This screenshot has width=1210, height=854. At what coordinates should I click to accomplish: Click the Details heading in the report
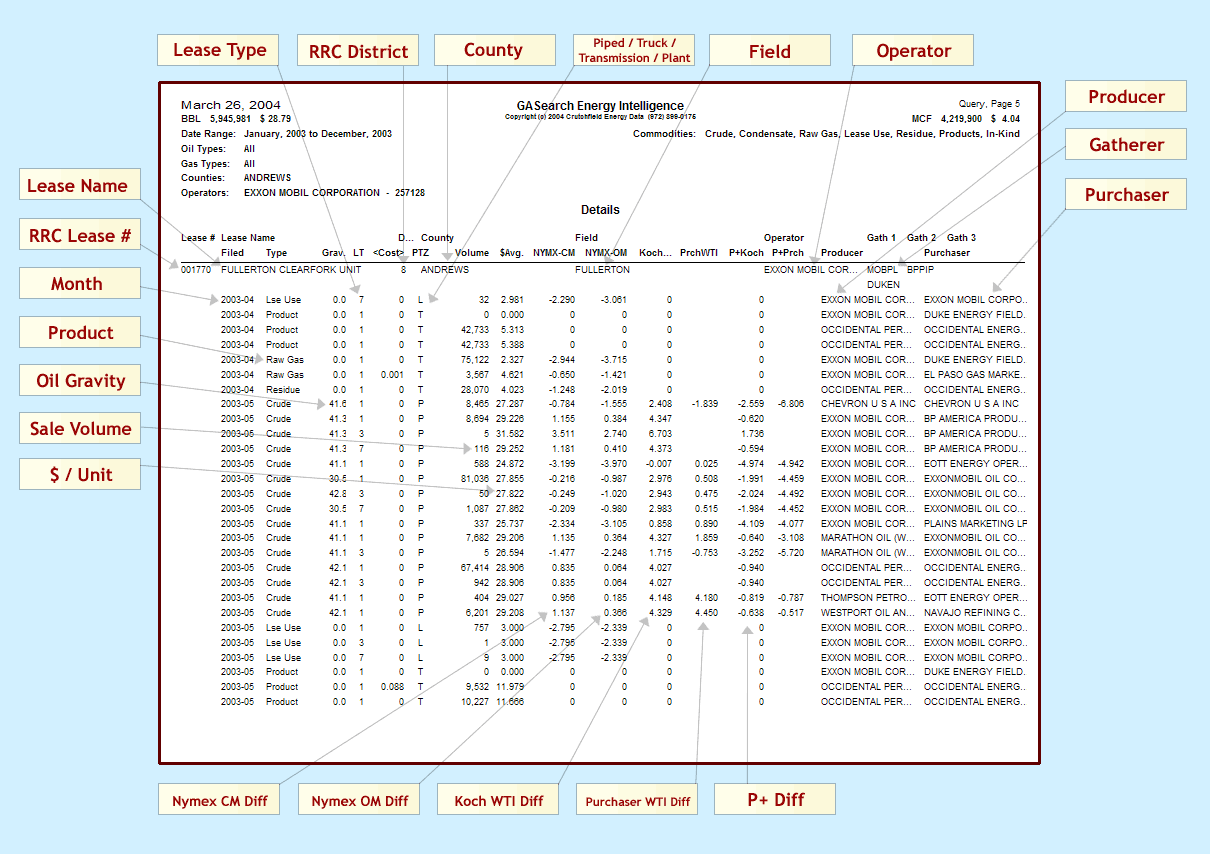(x=600, y=210)
